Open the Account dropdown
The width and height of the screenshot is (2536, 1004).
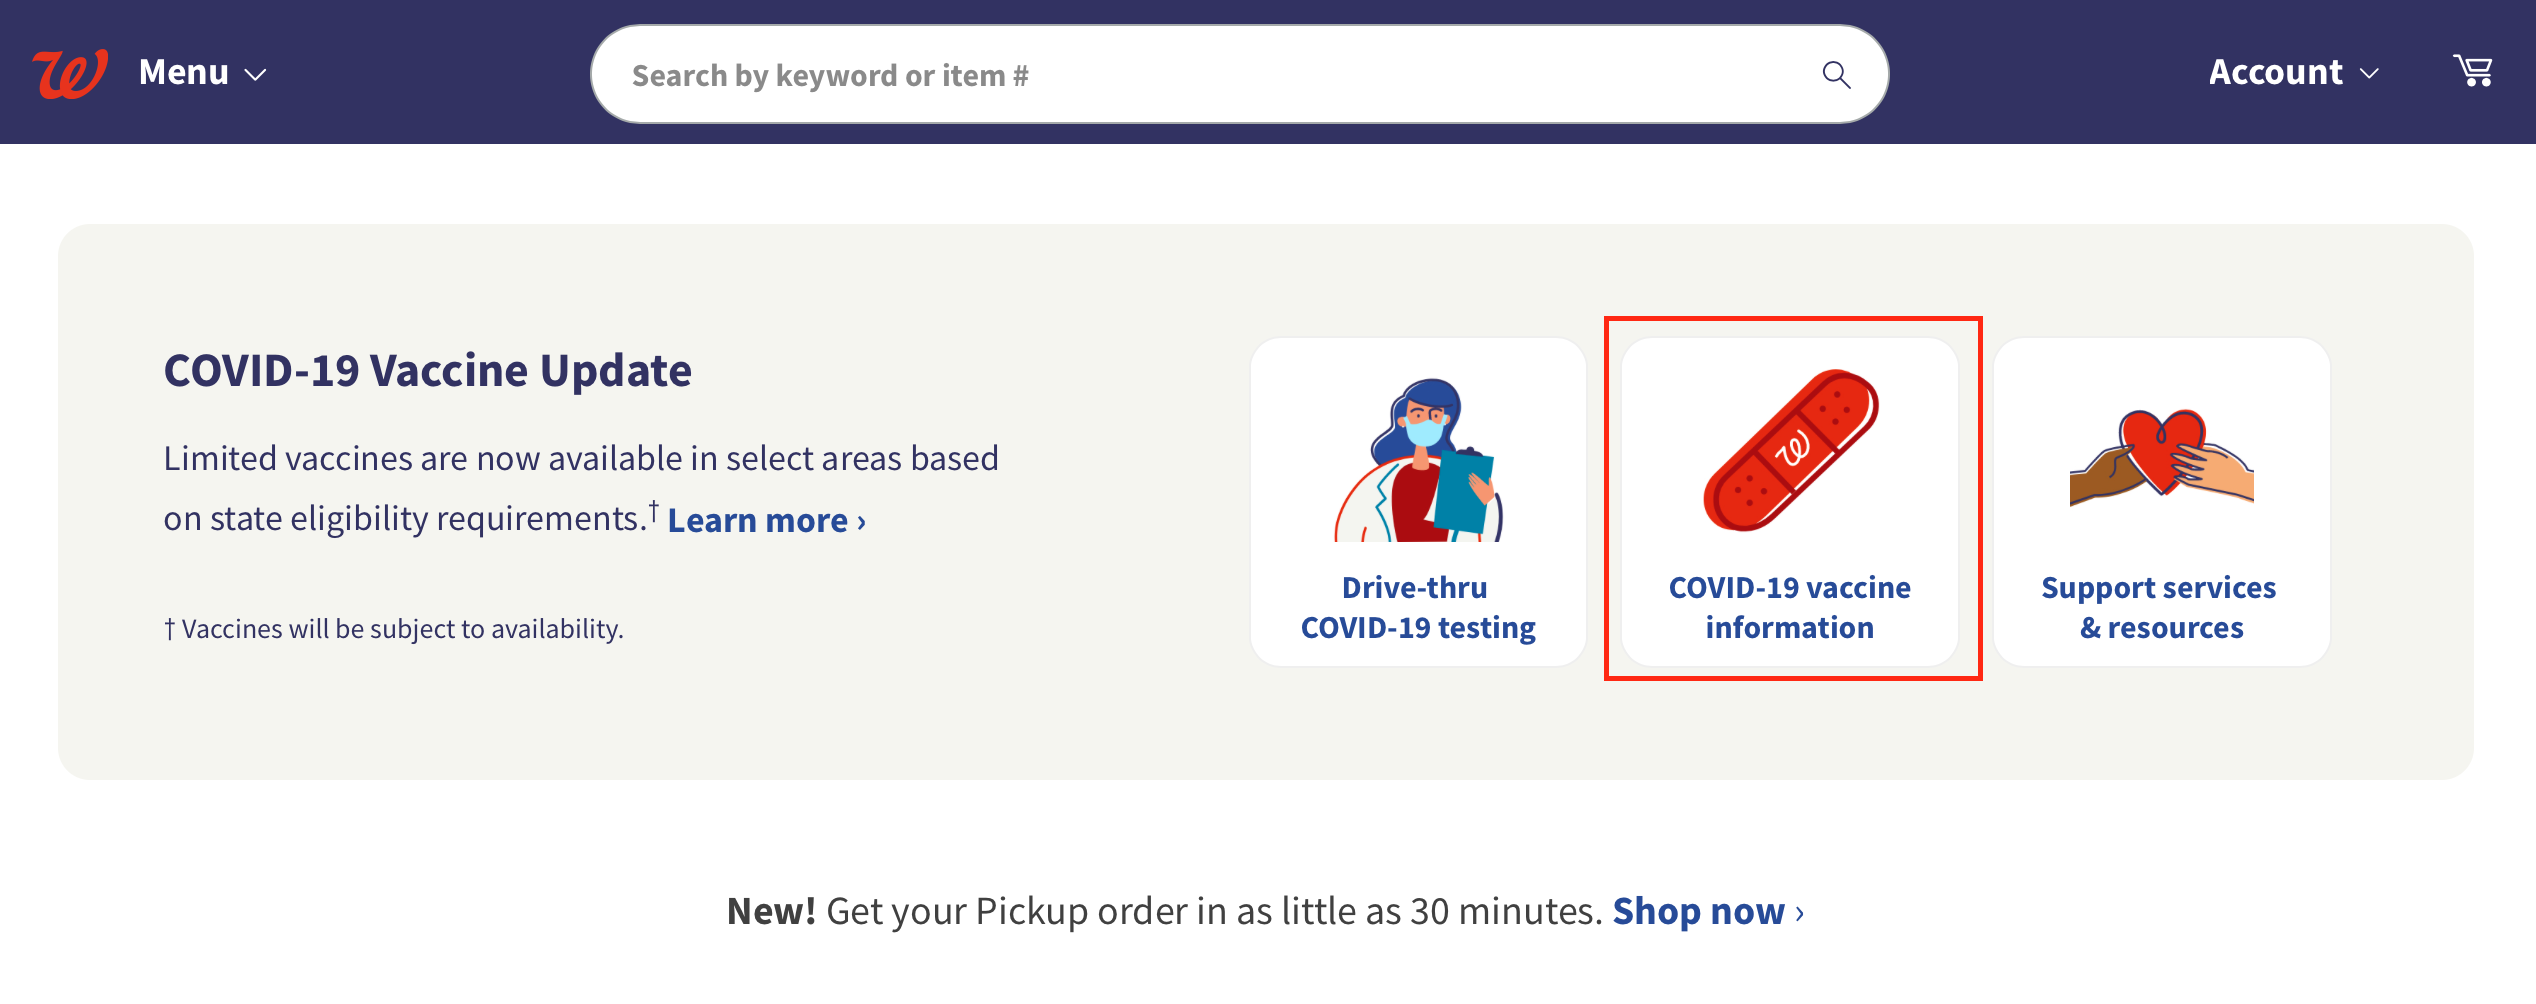(x=2293, y=73)
